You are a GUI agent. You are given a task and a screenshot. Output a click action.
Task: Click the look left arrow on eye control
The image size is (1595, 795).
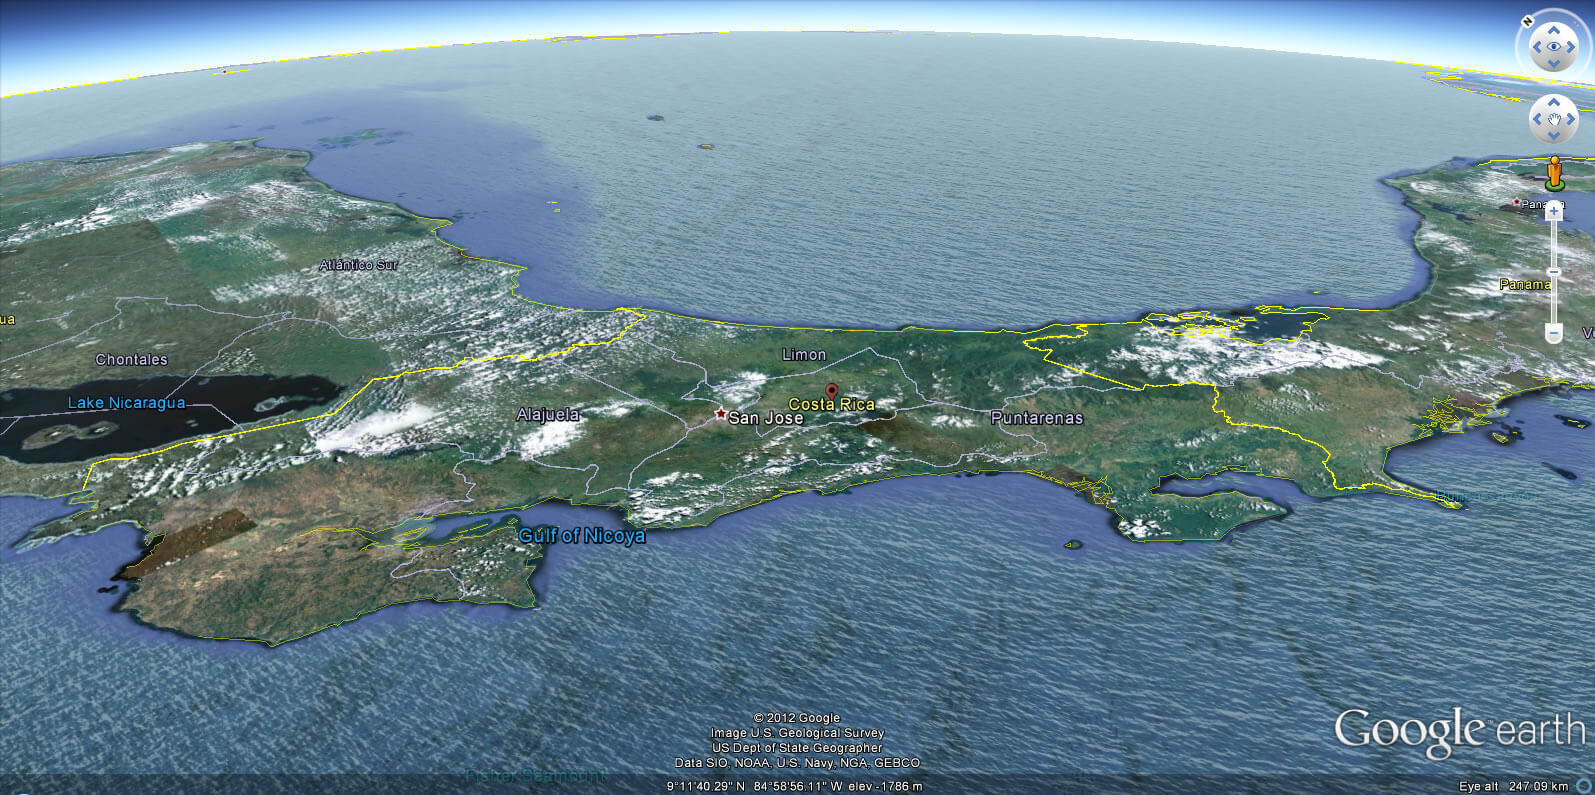tap(1535, 46)
